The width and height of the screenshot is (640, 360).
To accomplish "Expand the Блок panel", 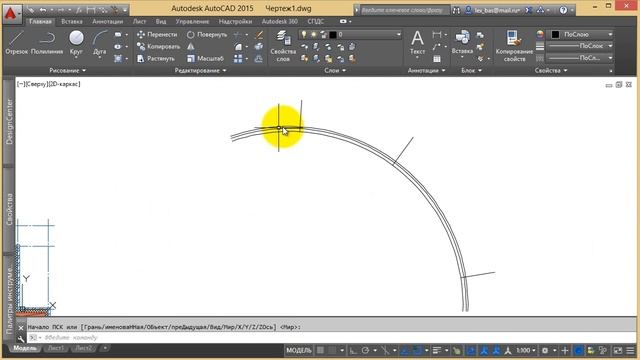I will coord(471,70).
